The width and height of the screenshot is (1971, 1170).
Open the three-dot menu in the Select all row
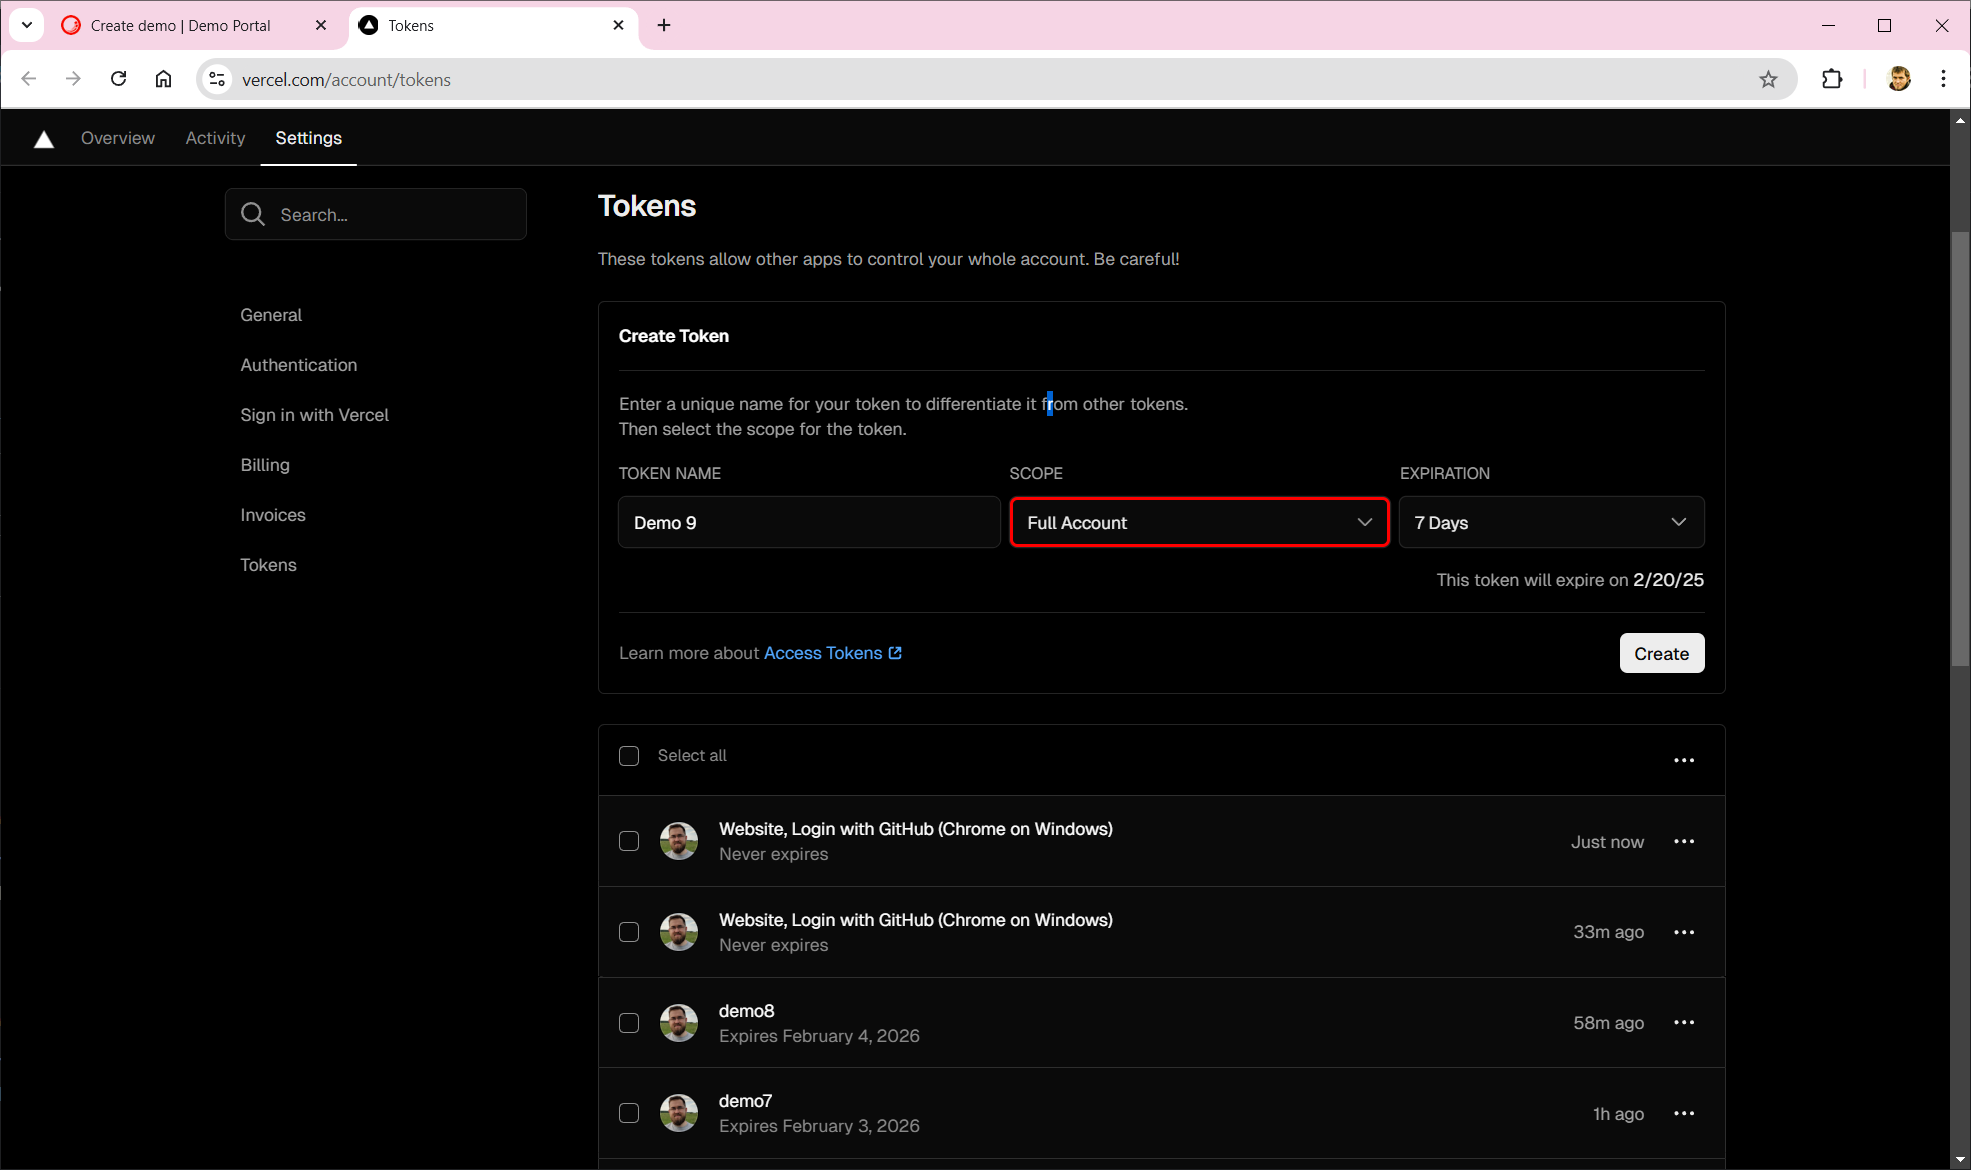pyautogui.click(x=1684, y=761)
